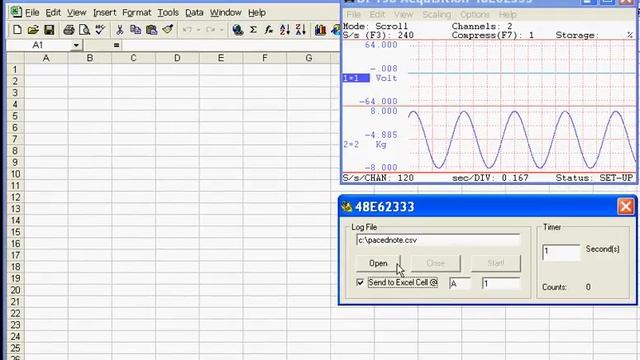Screen dimensions: 640x360
Task: Open the Acquisition window File menu
Action: pyautogui.click(x=353, y=15)
